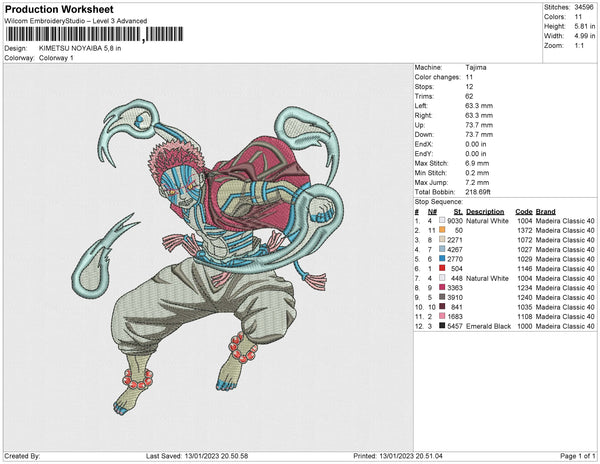Select the orange swatch with 50 stitches
This screenshot has height=464, width=600.
(442, 230)
